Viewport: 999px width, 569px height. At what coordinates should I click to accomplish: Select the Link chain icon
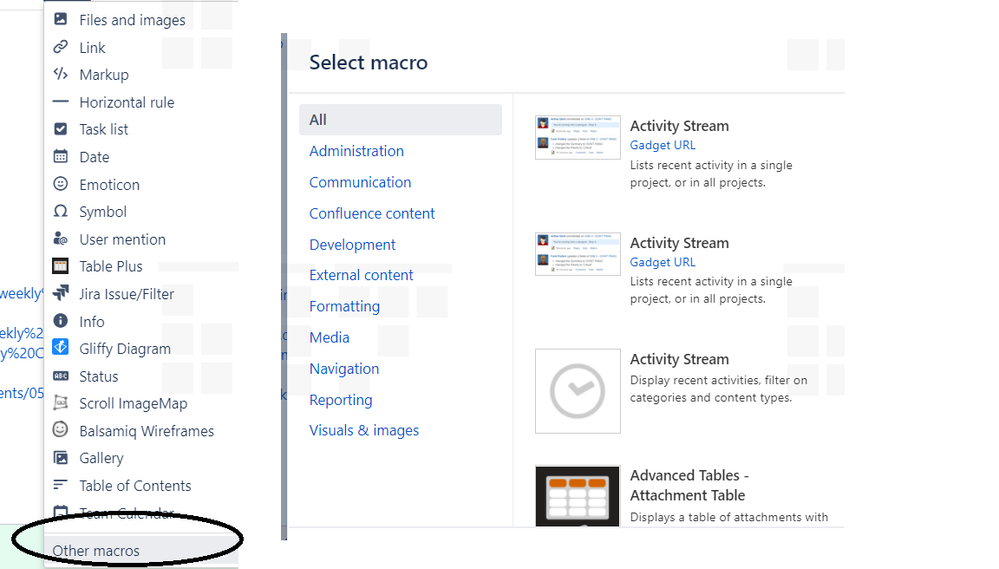(61, 47)
